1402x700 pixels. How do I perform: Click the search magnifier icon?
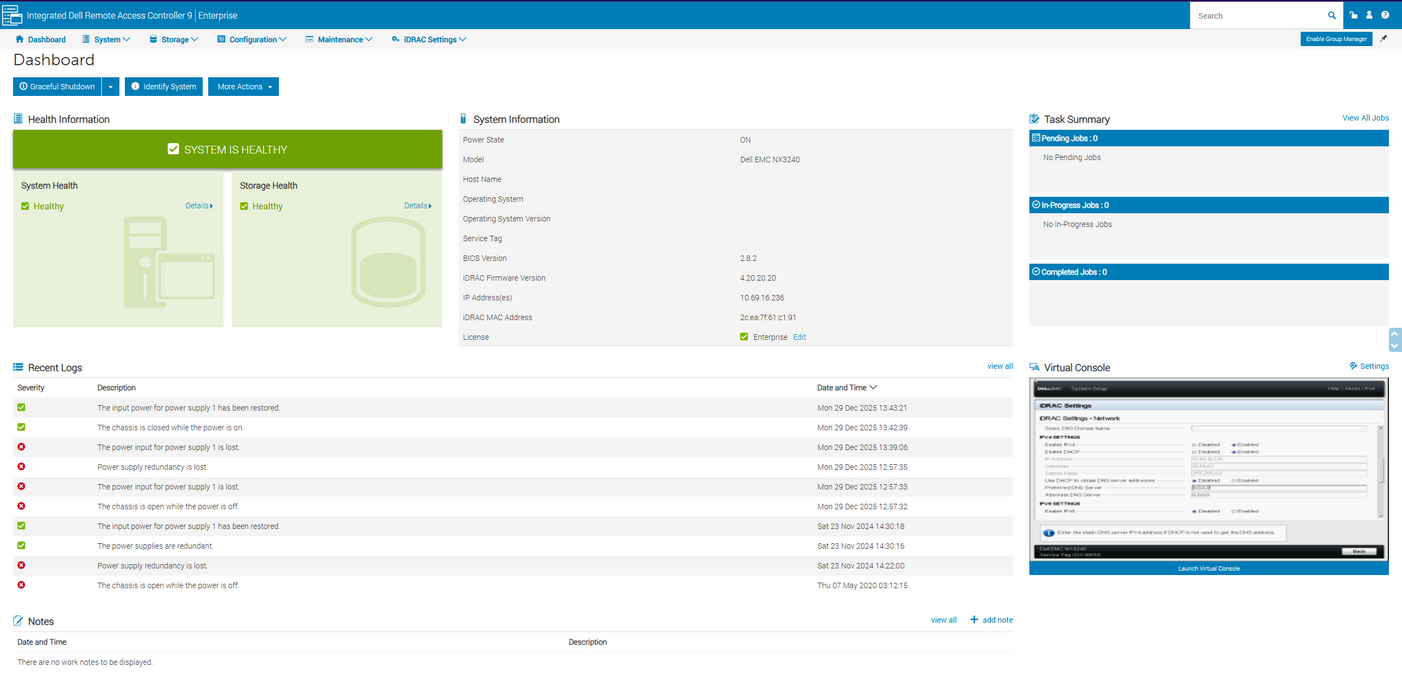1331,16
